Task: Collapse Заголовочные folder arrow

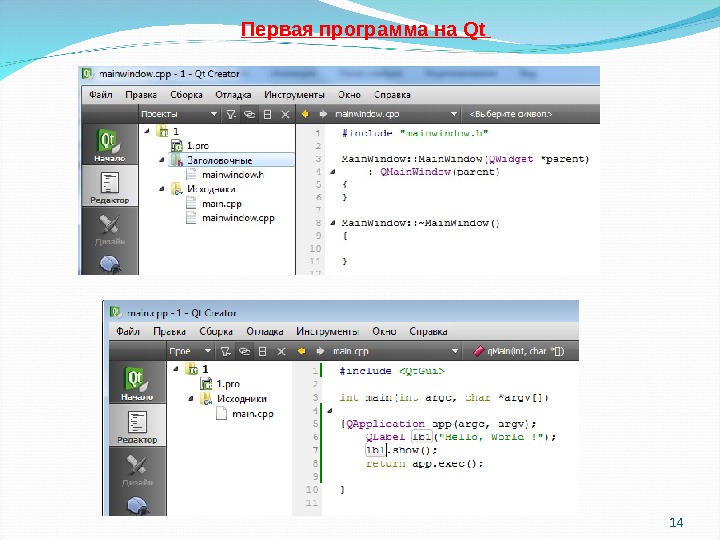Action: [x=162, y=160]
